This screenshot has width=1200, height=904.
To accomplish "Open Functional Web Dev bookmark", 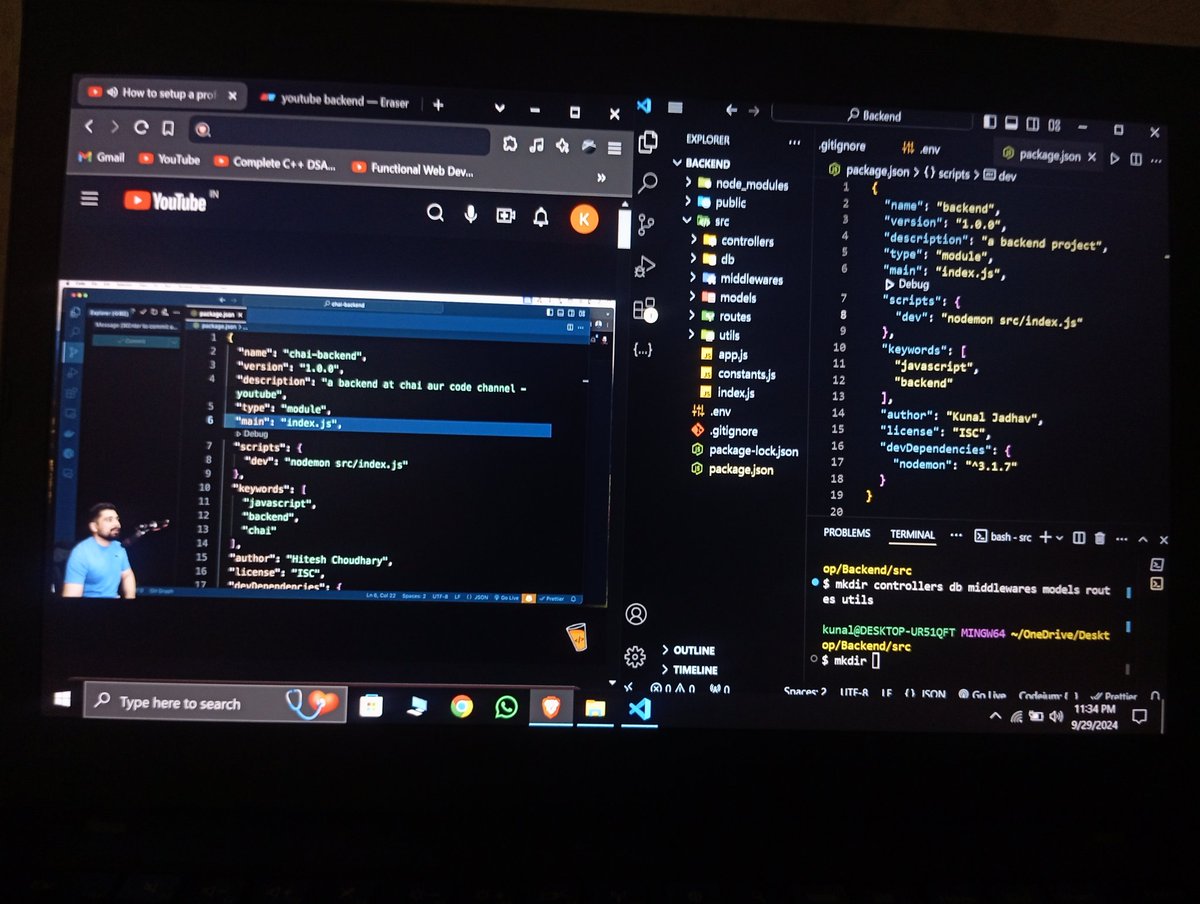I will 412,169.
